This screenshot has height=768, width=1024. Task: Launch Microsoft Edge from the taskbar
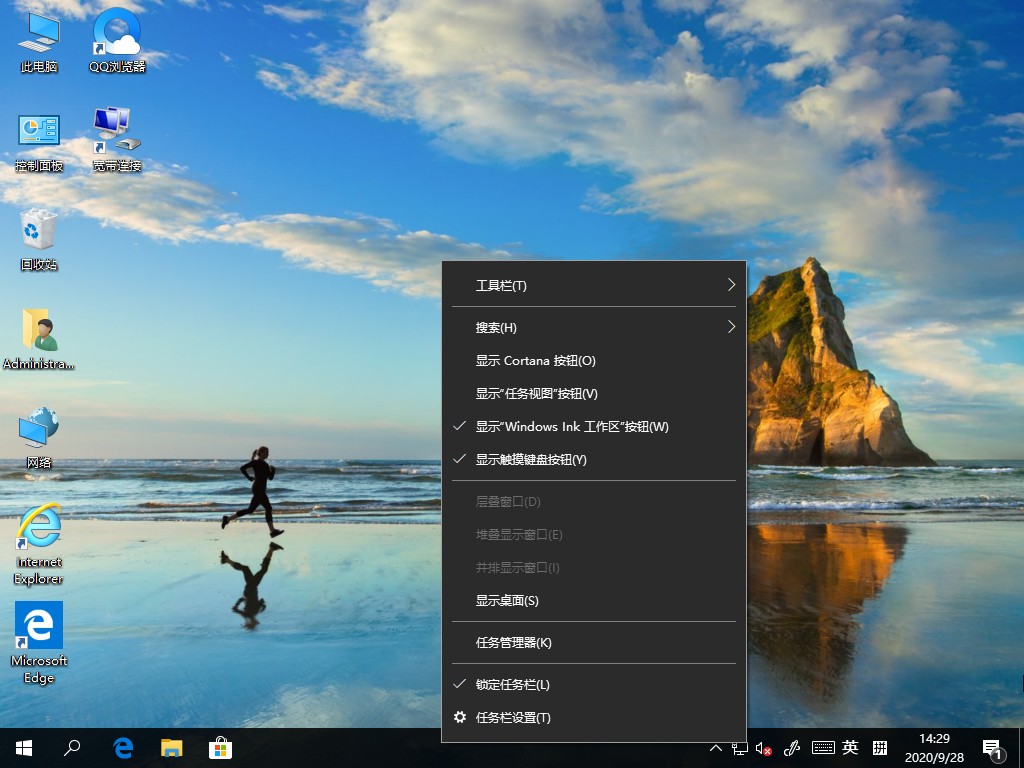click(122, 747)
